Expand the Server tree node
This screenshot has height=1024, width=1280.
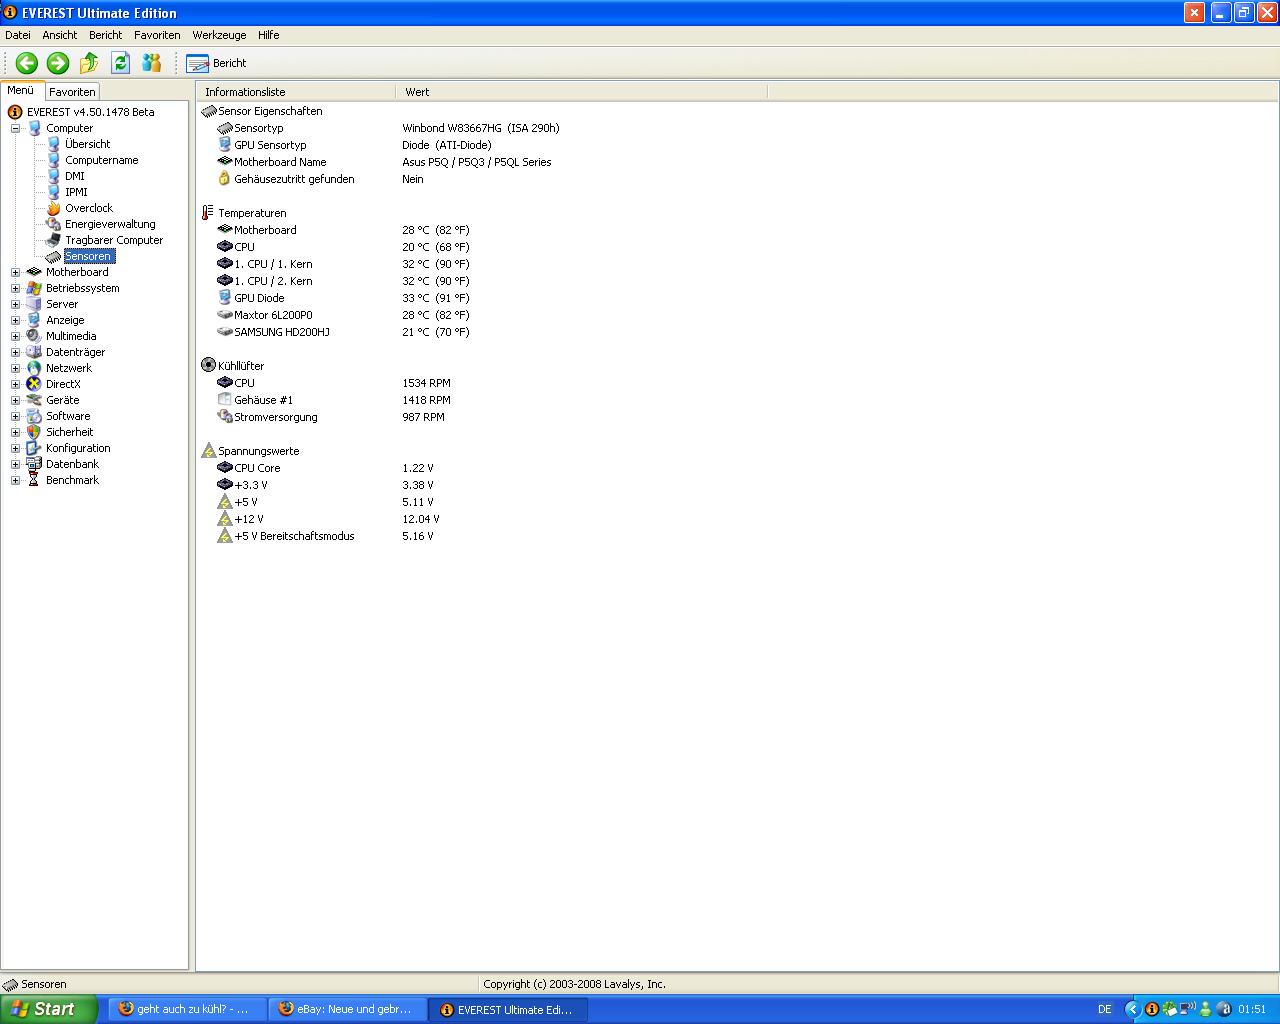pos(15,304)
